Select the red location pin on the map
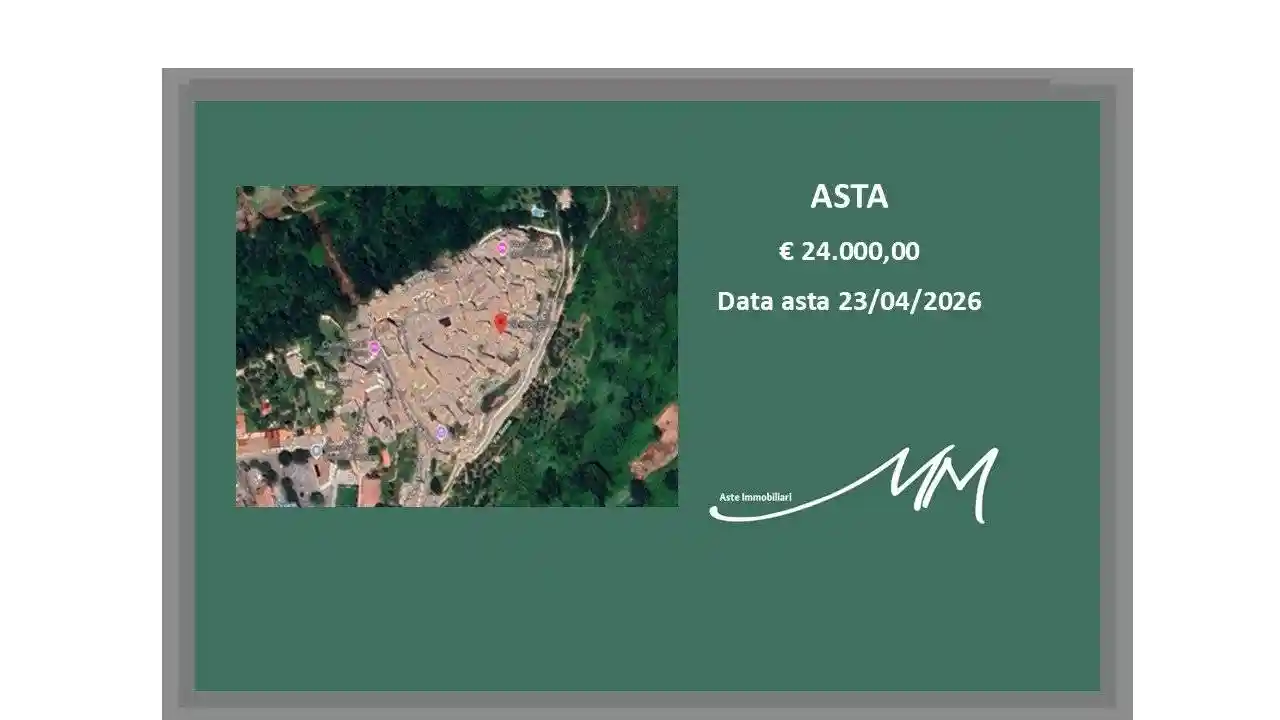This screenshot has height=720, width=1280. coord(500,320)
